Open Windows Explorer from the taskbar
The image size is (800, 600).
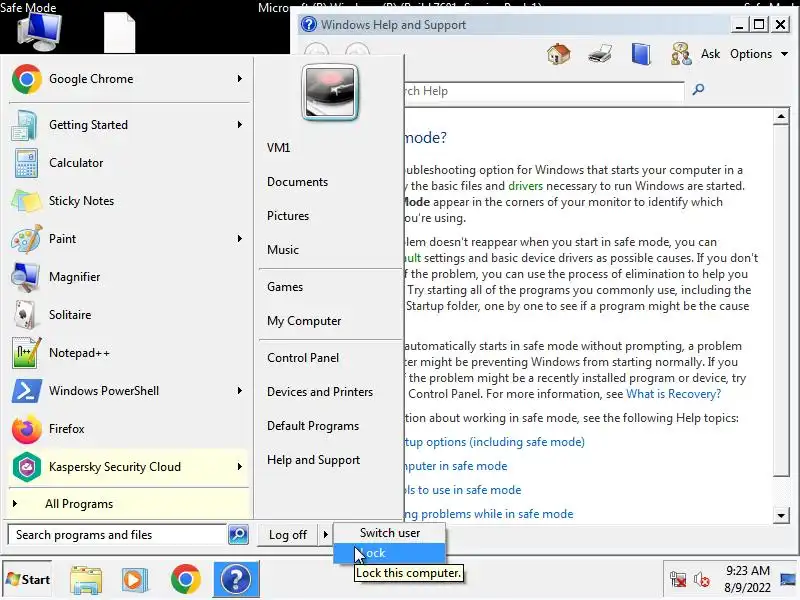point(86,580)
